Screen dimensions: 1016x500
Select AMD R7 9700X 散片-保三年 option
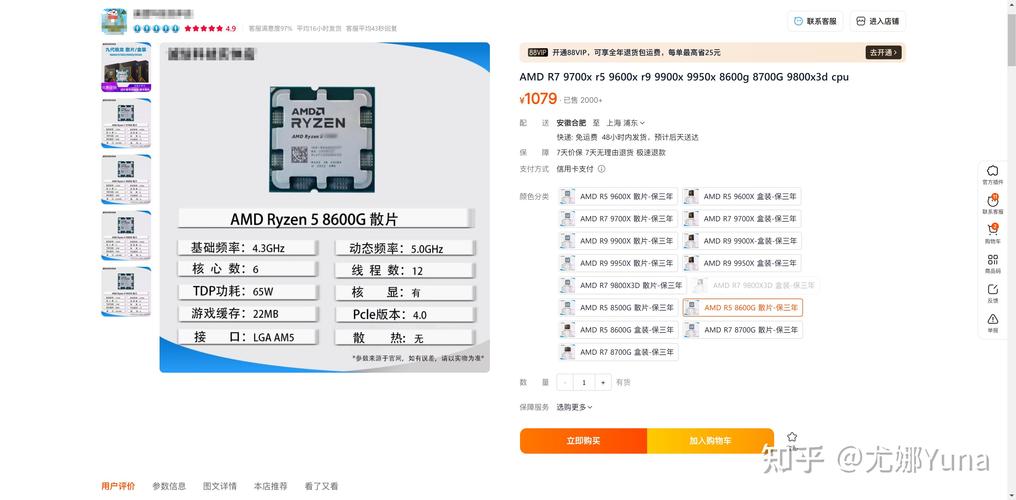[618, 218]
